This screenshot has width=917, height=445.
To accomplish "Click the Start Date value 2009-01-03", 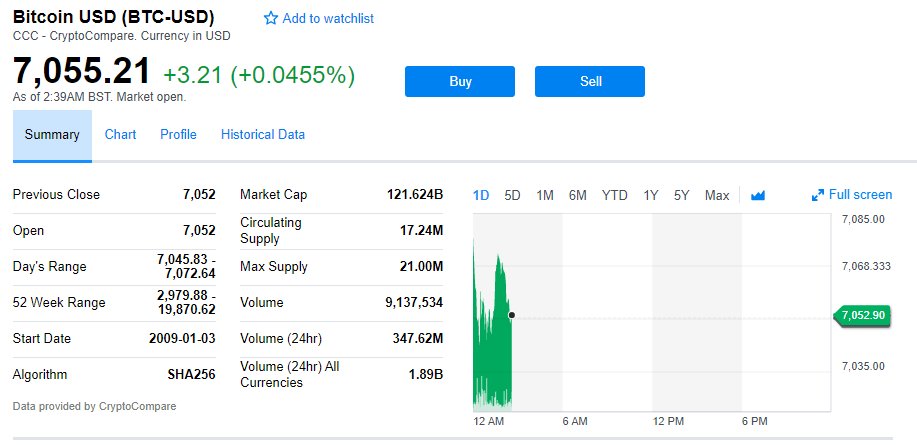I will click(x=182, y=339).
